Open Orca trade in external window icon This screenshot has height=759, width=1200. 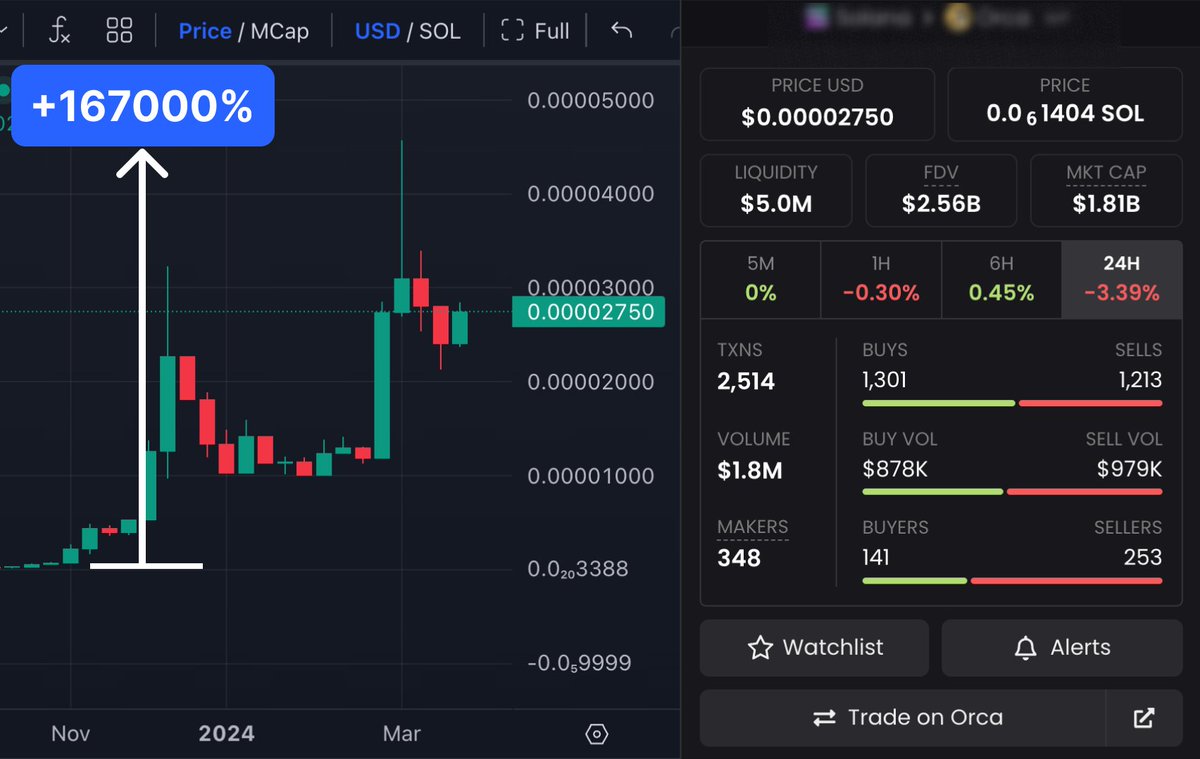(1144, 718)
